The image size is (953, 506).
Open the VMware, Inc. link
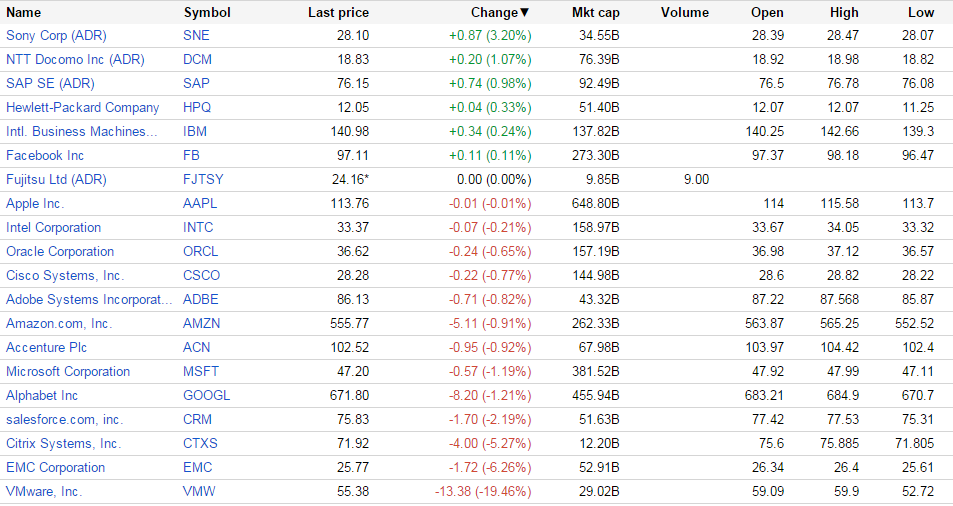point(44,491)
